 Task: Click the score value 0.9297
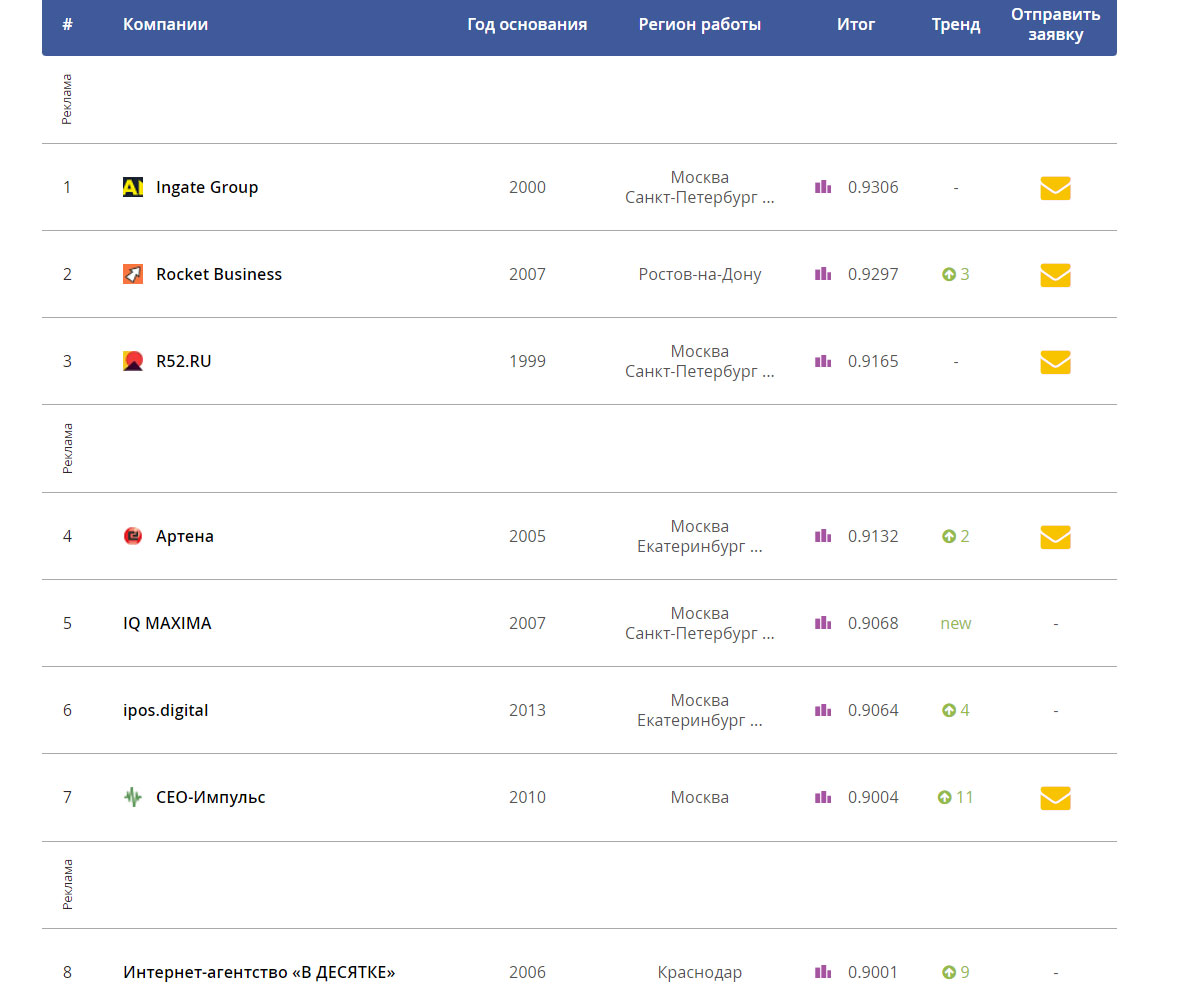873,274
